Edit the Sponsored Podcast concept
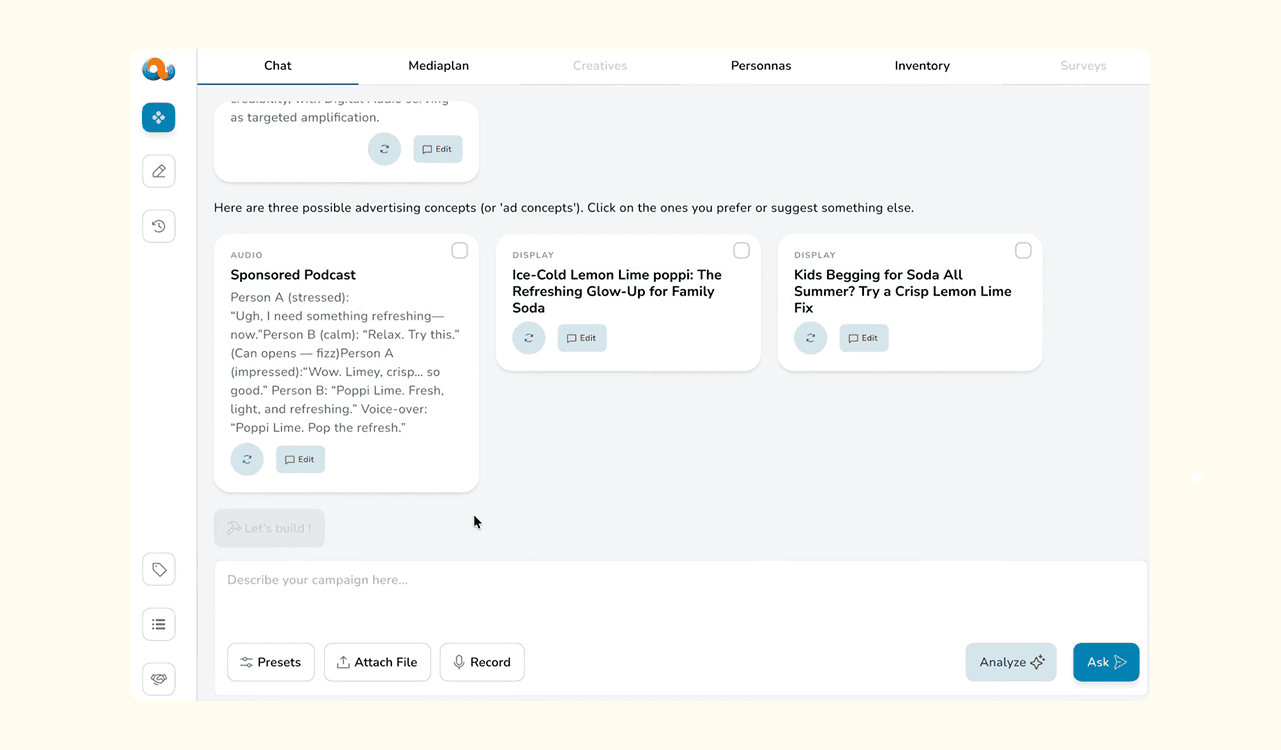The image size is (1281, 750). click(x=300, y=459)
